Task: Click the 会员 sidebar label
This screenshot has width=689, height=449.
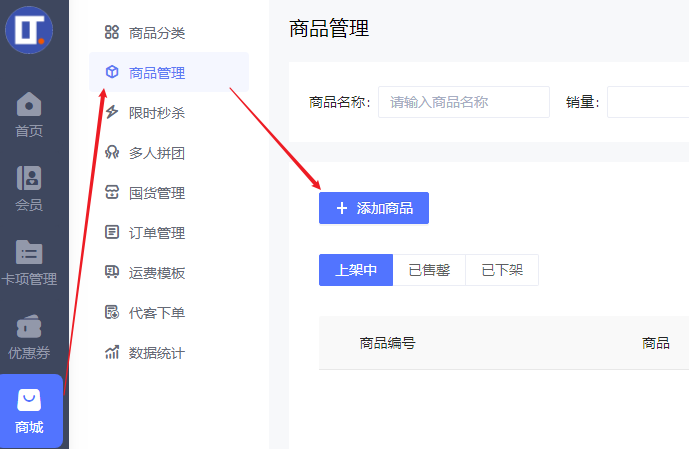Action: point(29,204)
